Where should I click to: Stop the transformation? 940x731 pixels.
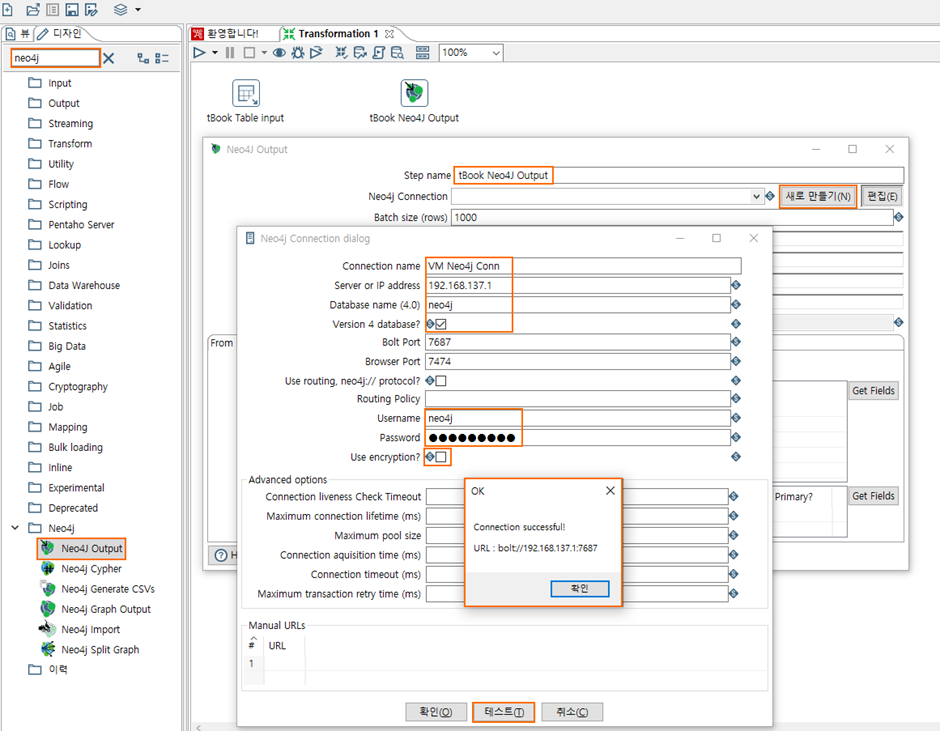[249, 53]
